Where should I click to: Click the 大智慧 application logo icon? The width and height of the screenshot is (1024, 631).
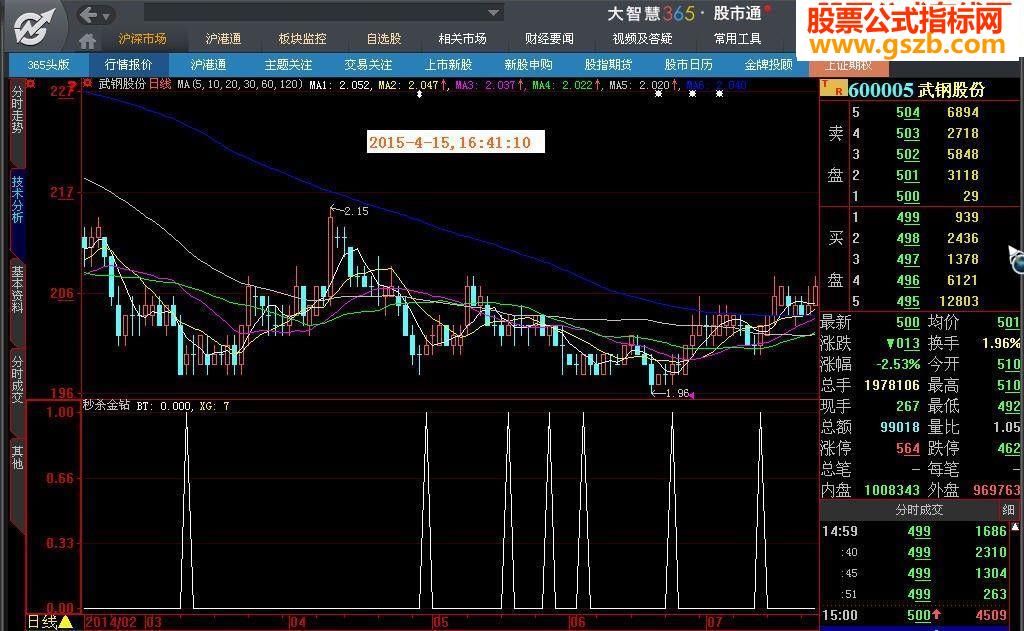(x=33, y=27)
